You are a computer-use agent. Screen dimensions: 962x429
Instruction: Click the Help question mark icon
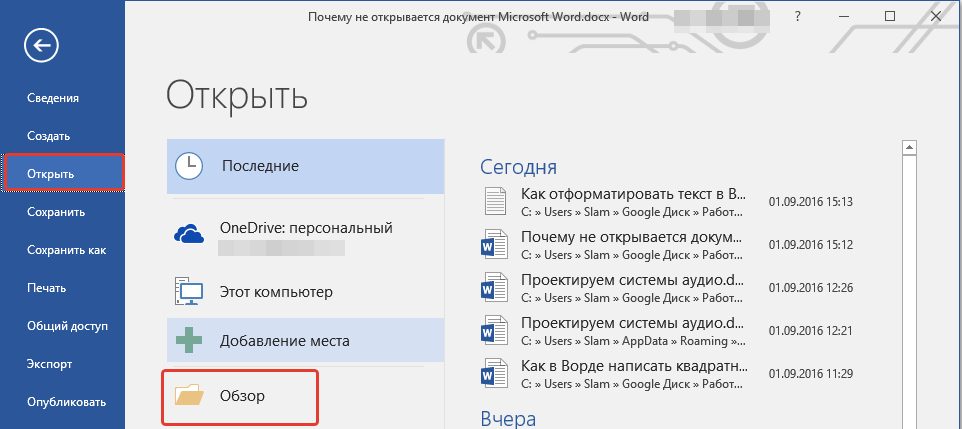797,17
